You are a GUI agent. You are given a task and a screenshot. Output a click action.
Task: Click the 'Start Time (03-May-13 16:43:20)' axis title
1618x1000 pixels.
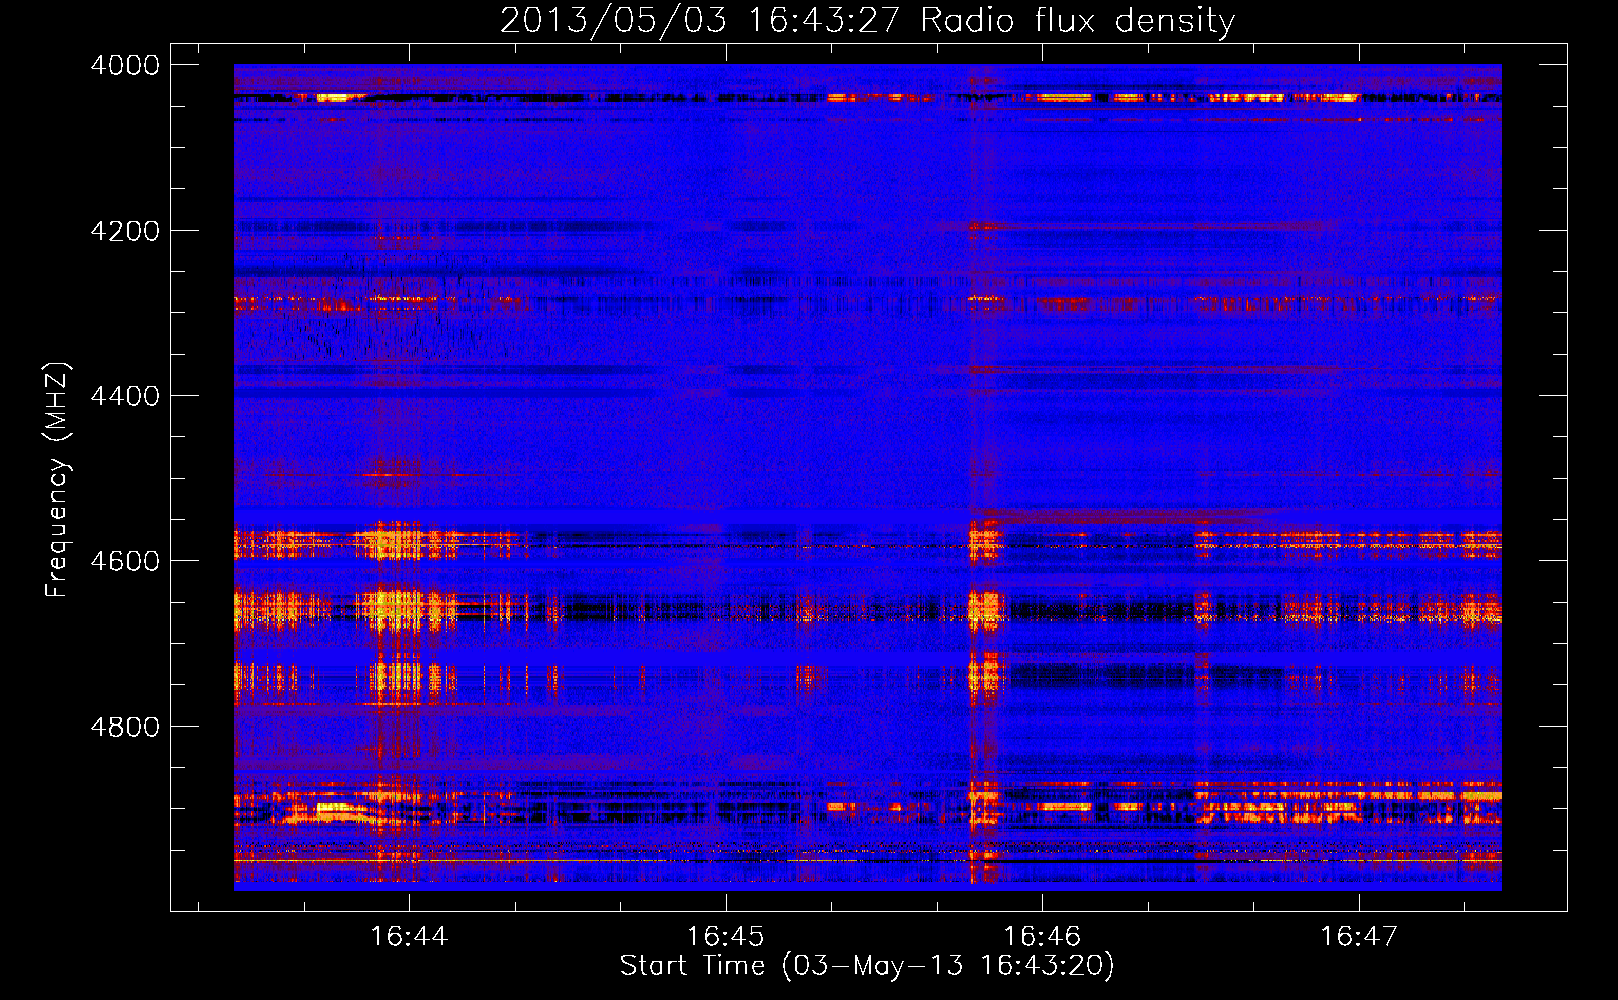[867, 966]
